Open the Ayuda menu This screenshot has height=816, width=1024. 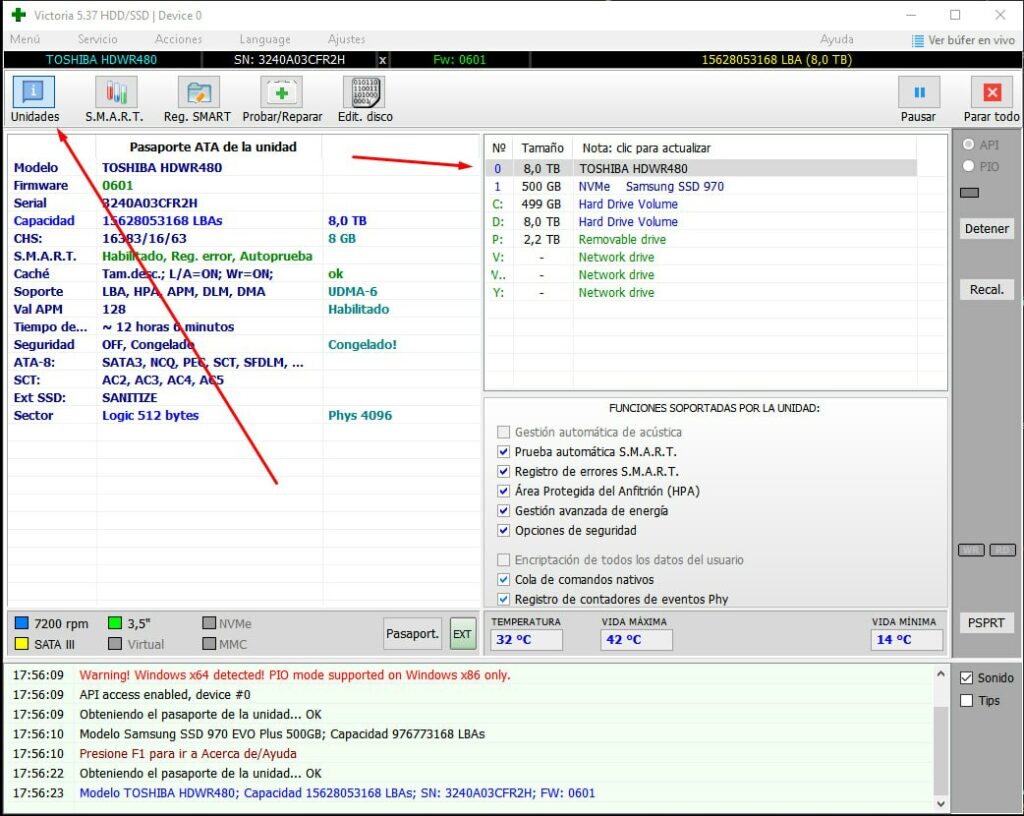[x=837, y=40]
